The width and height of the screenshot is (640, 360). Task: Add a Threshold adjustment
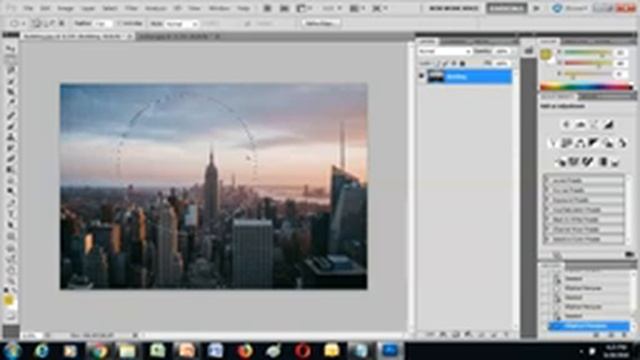click(588, 162)
